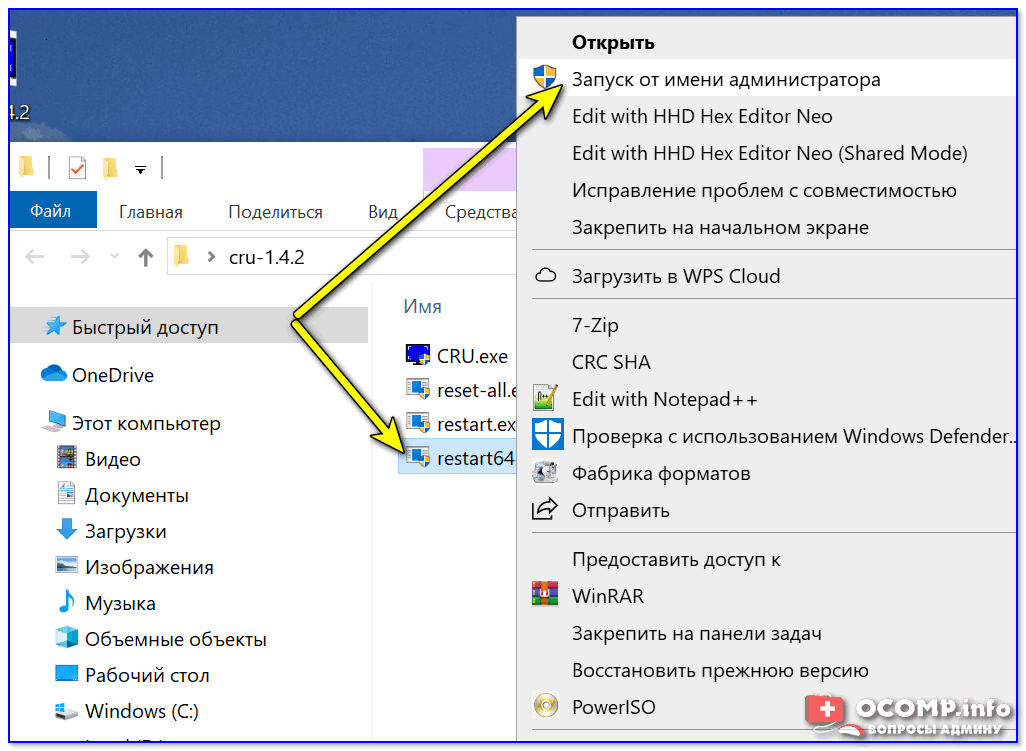Open recent locations dropdown next to forward arrow
Viewport: 1026px width, 751px height.
(x=115, y=257)
